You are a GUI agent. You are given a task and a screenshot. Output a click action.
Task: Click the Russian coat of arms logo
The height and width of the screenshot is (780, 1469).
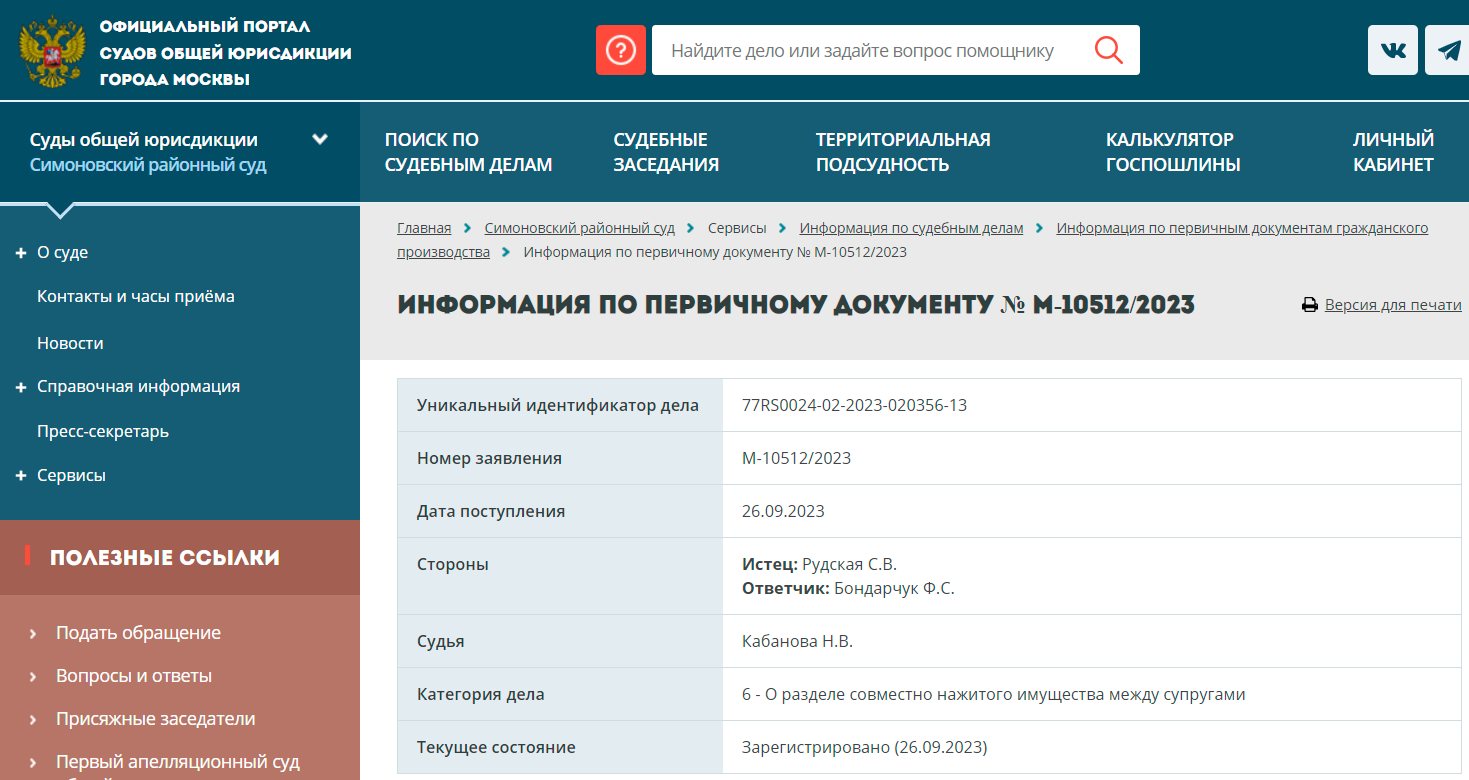click(53, 50)
